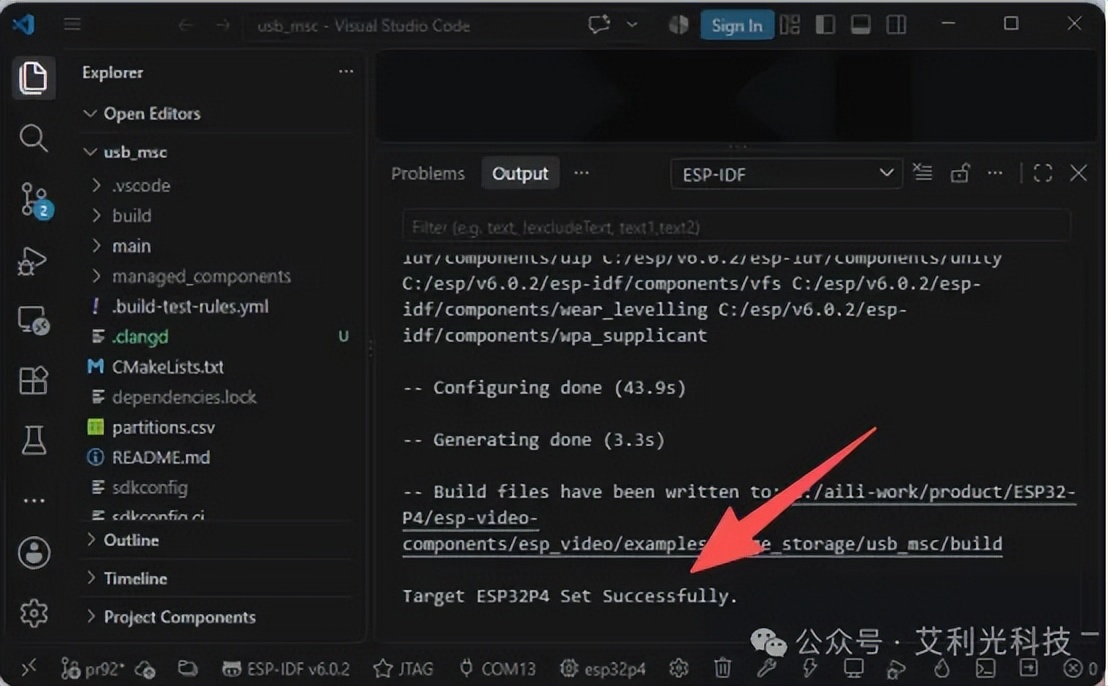This screenshot has height=686, width=1108.
Task: Open the Accounts icon in activity bar
Action: pos(33,553)
